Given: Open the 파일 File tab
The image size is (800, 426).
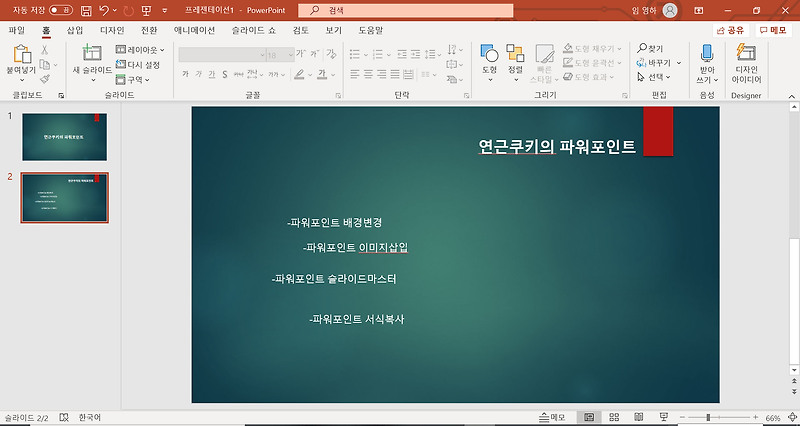Looking at the screenshot, I should click(16, 31).
